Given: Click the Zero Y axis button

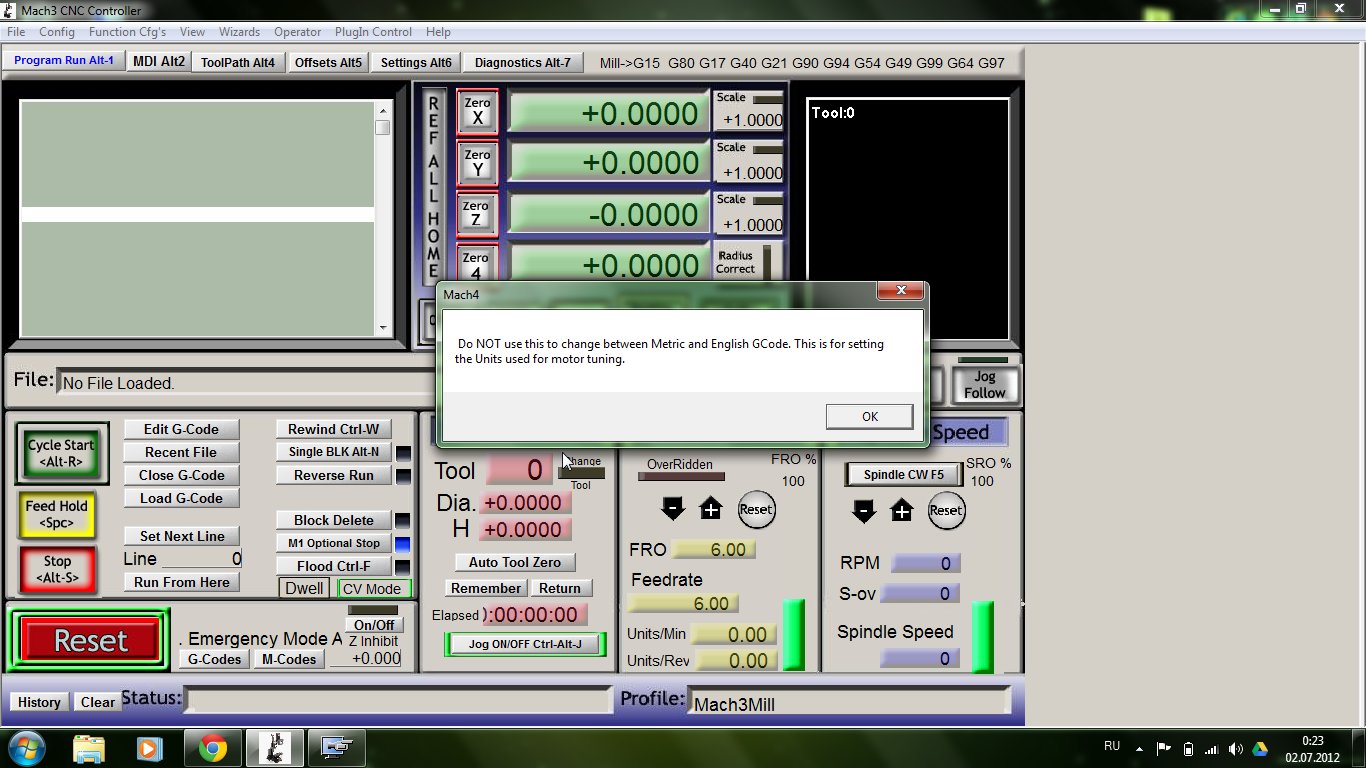Looking at the screenshot, I should tap(477, 163).
